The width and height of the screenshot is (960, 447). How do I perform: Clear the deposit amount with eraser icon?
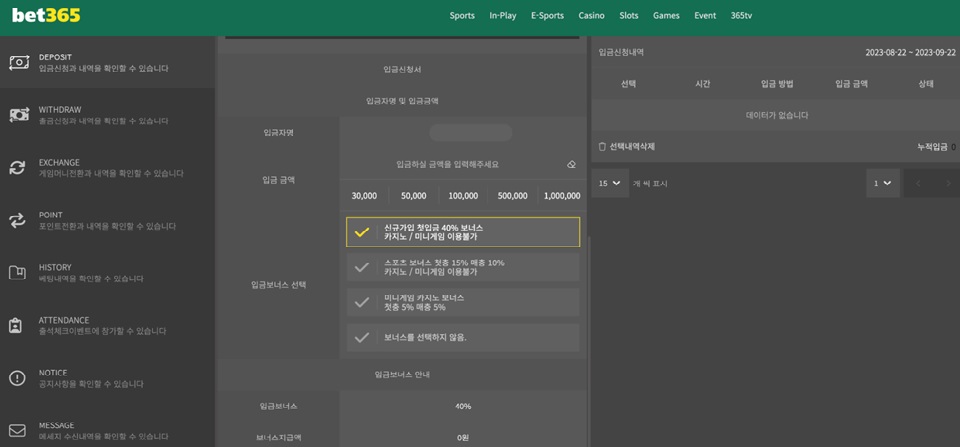click(571, 165)
